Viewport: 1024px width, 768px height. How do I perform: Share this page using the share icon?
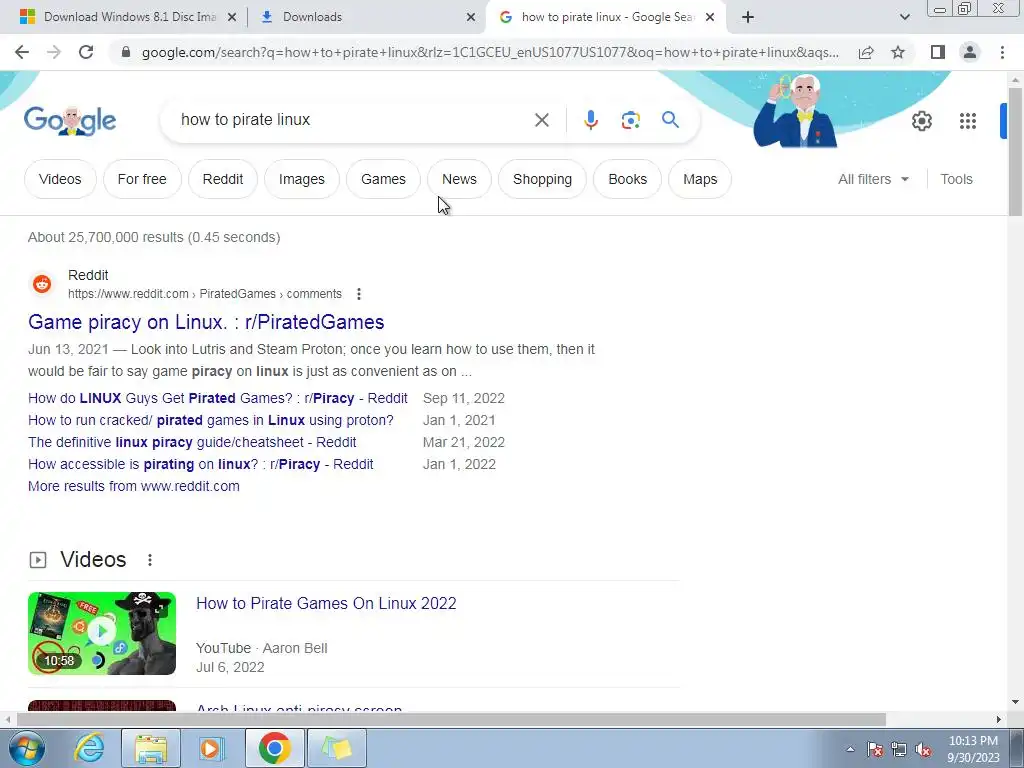pos(866,52)
